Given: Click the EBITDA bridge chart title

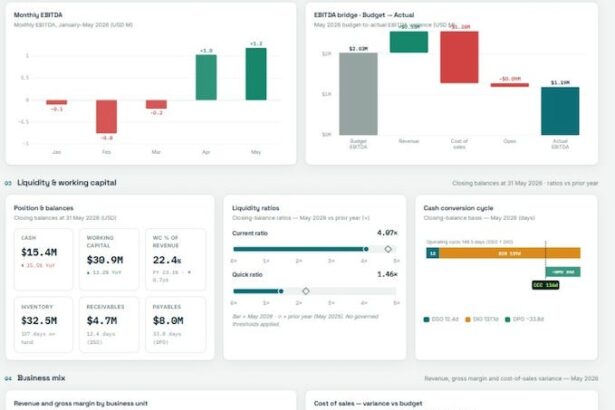Looking at the screenshot, I should coord(364,15).
